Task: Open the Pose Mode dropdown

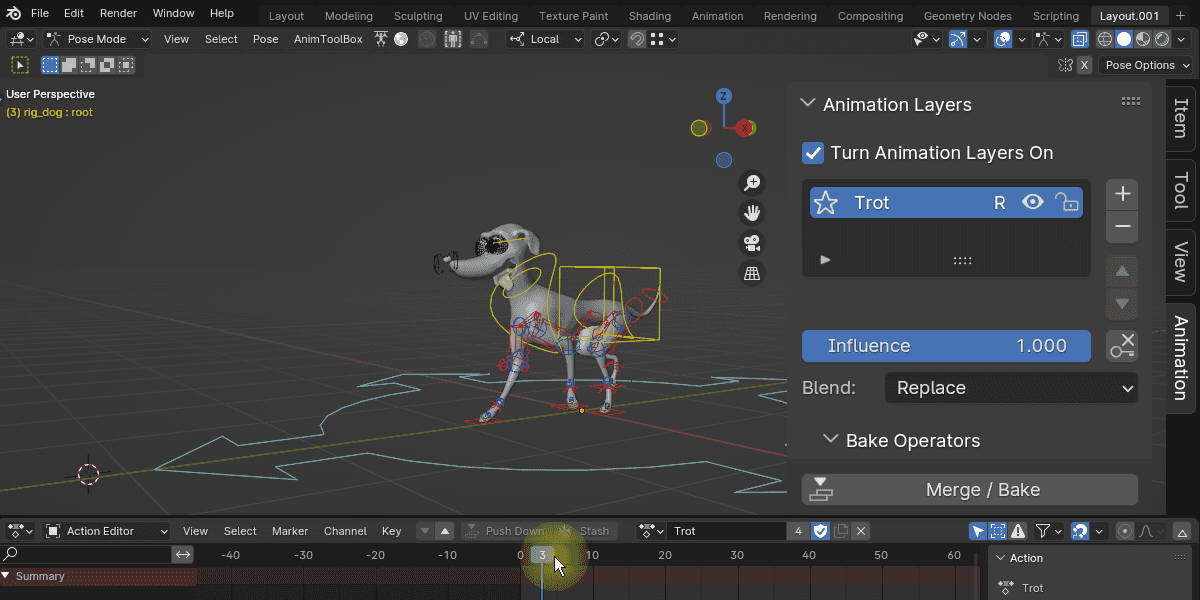Action: (97, 39)
